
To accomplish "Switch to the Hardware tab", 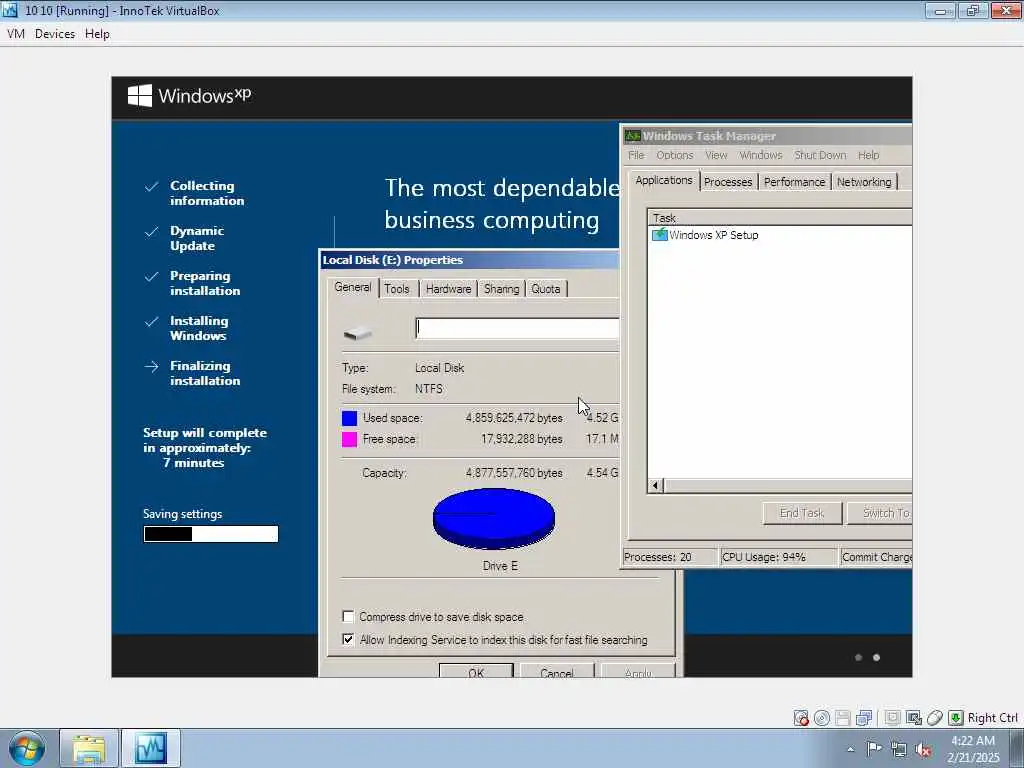I will pos(448,289).
